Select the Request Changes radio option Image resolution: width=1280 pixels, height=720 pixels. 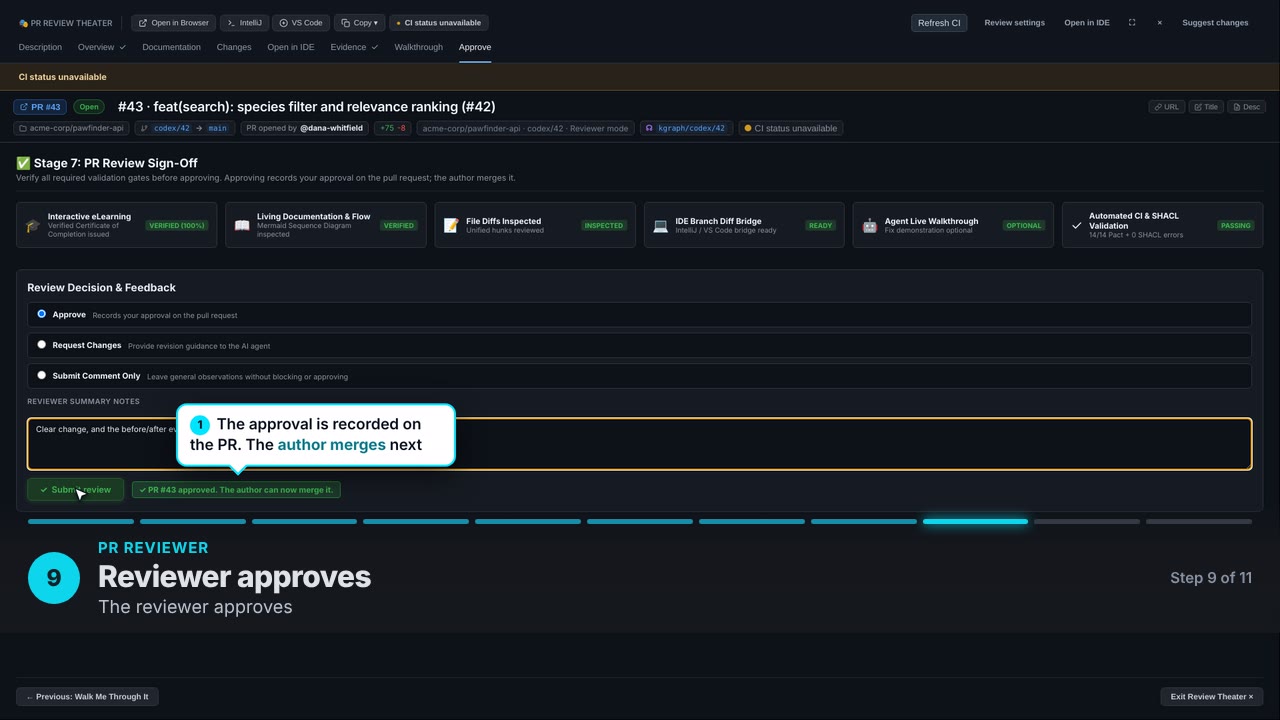[x=41, y=345]
